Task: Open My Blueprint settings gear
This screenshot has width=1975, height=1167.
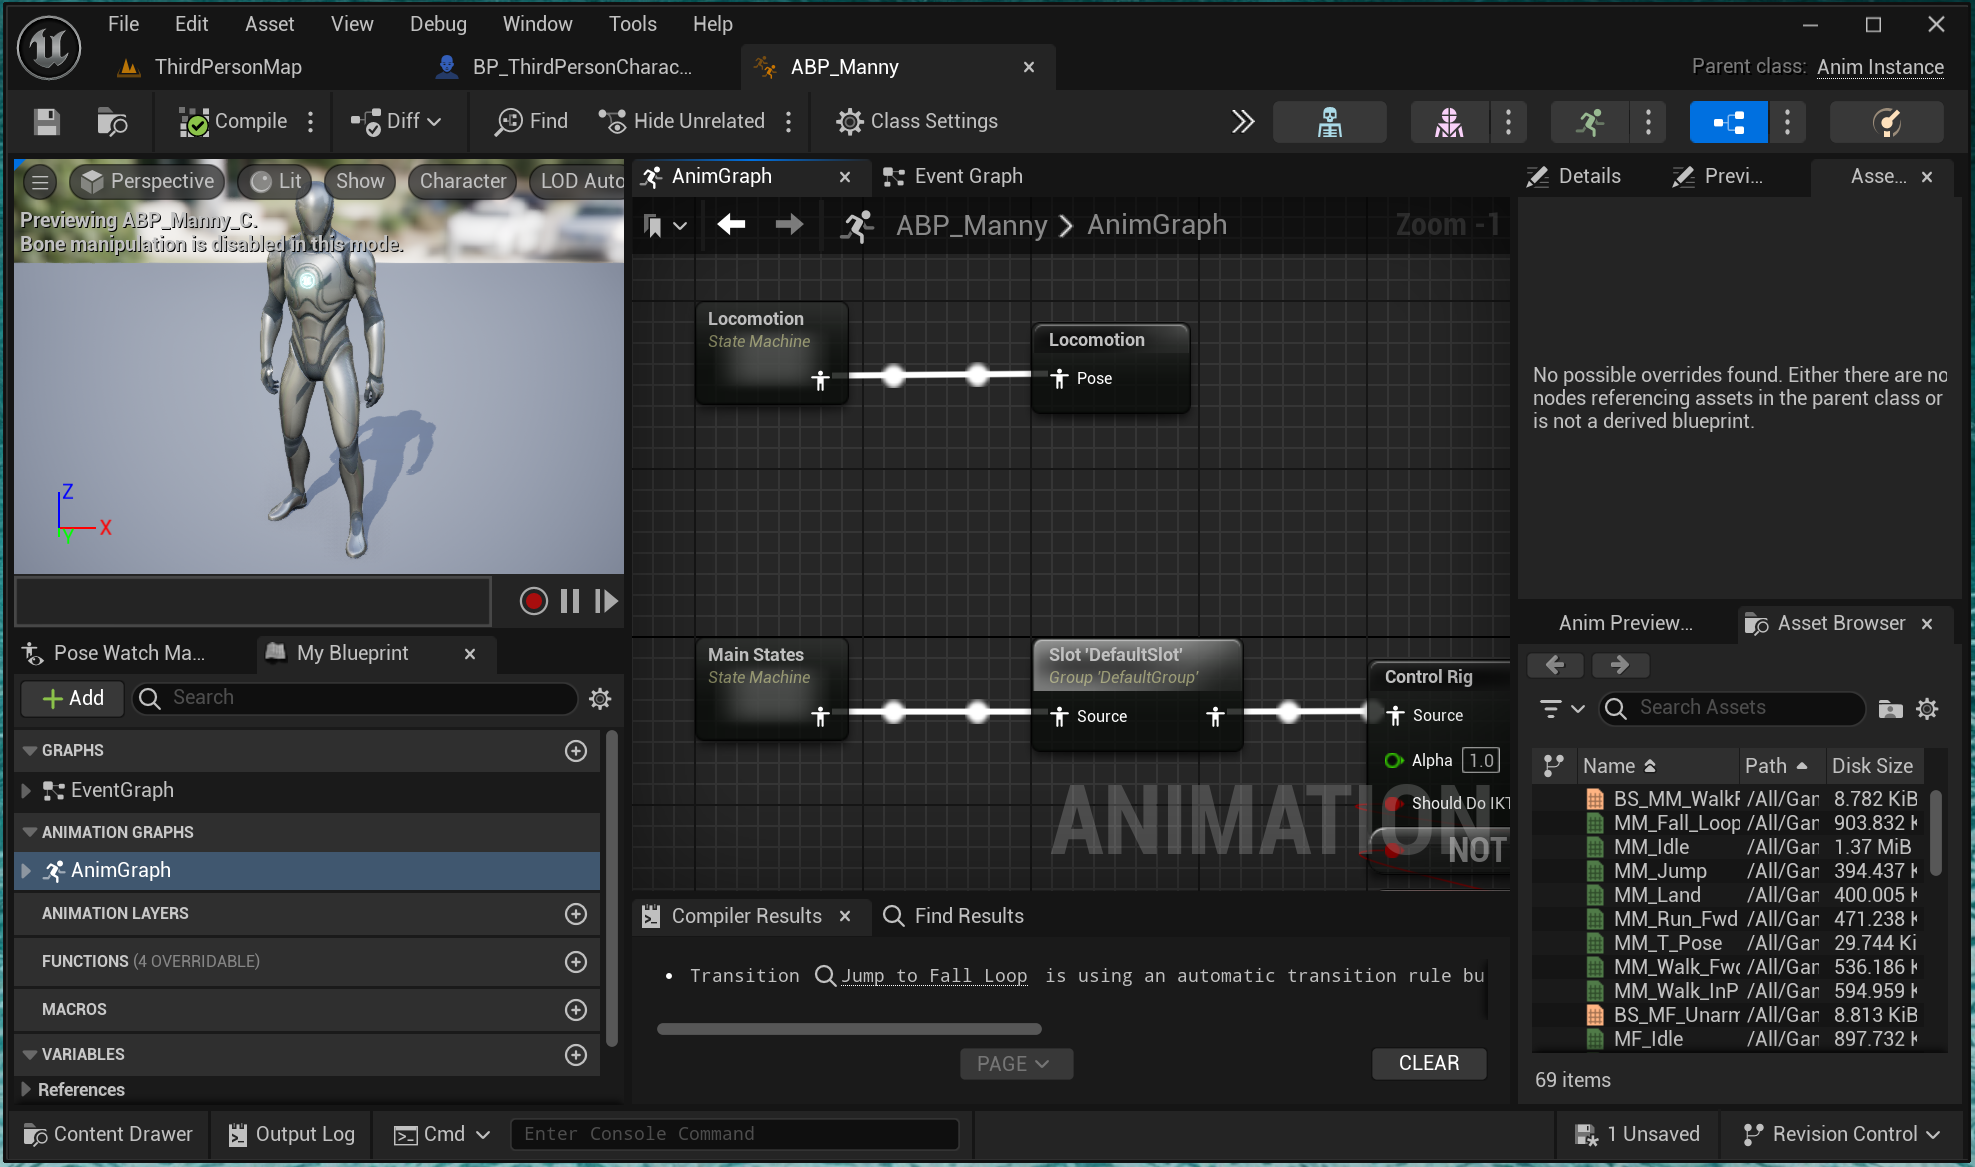Action: (600, 699)
